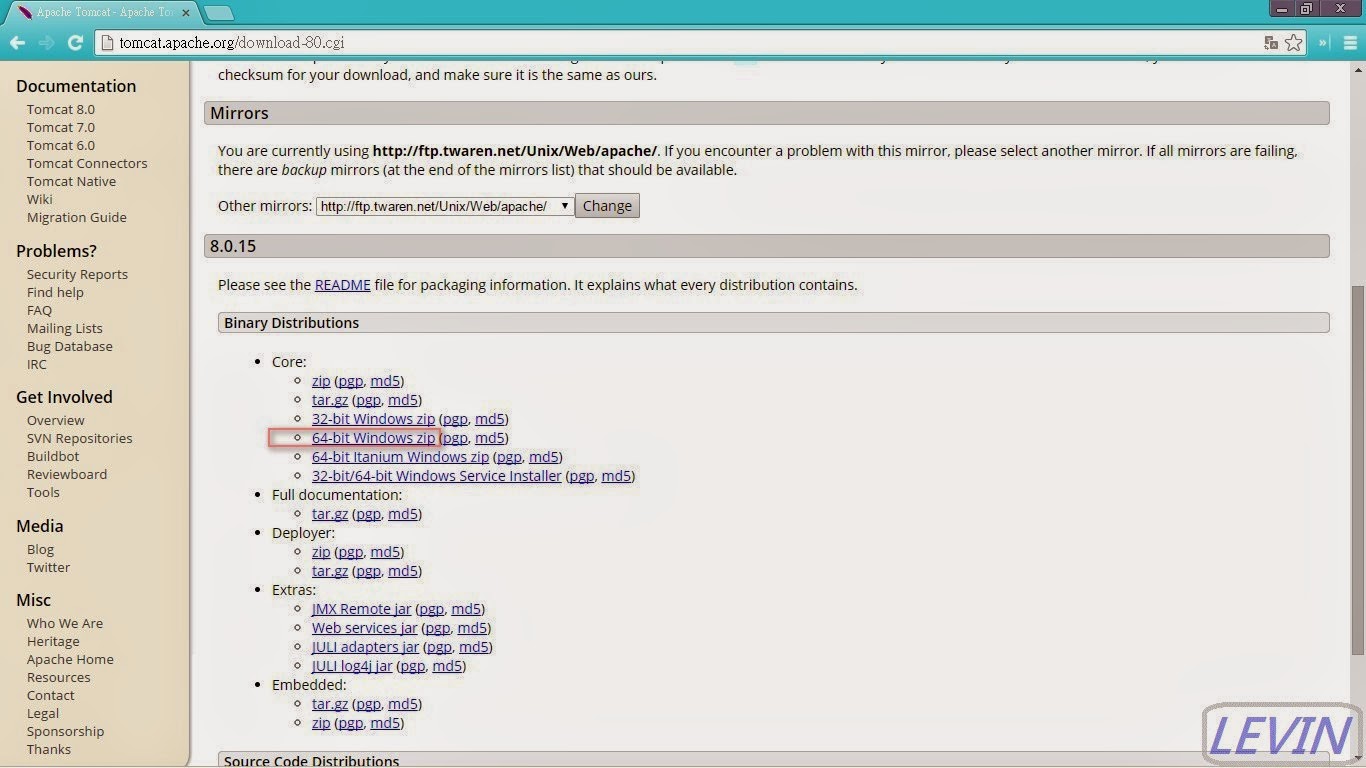The width and height of the screenshot is (1366, 768).
Task: Open md5 checksum for Windows Service Installer
Action: 616,476
